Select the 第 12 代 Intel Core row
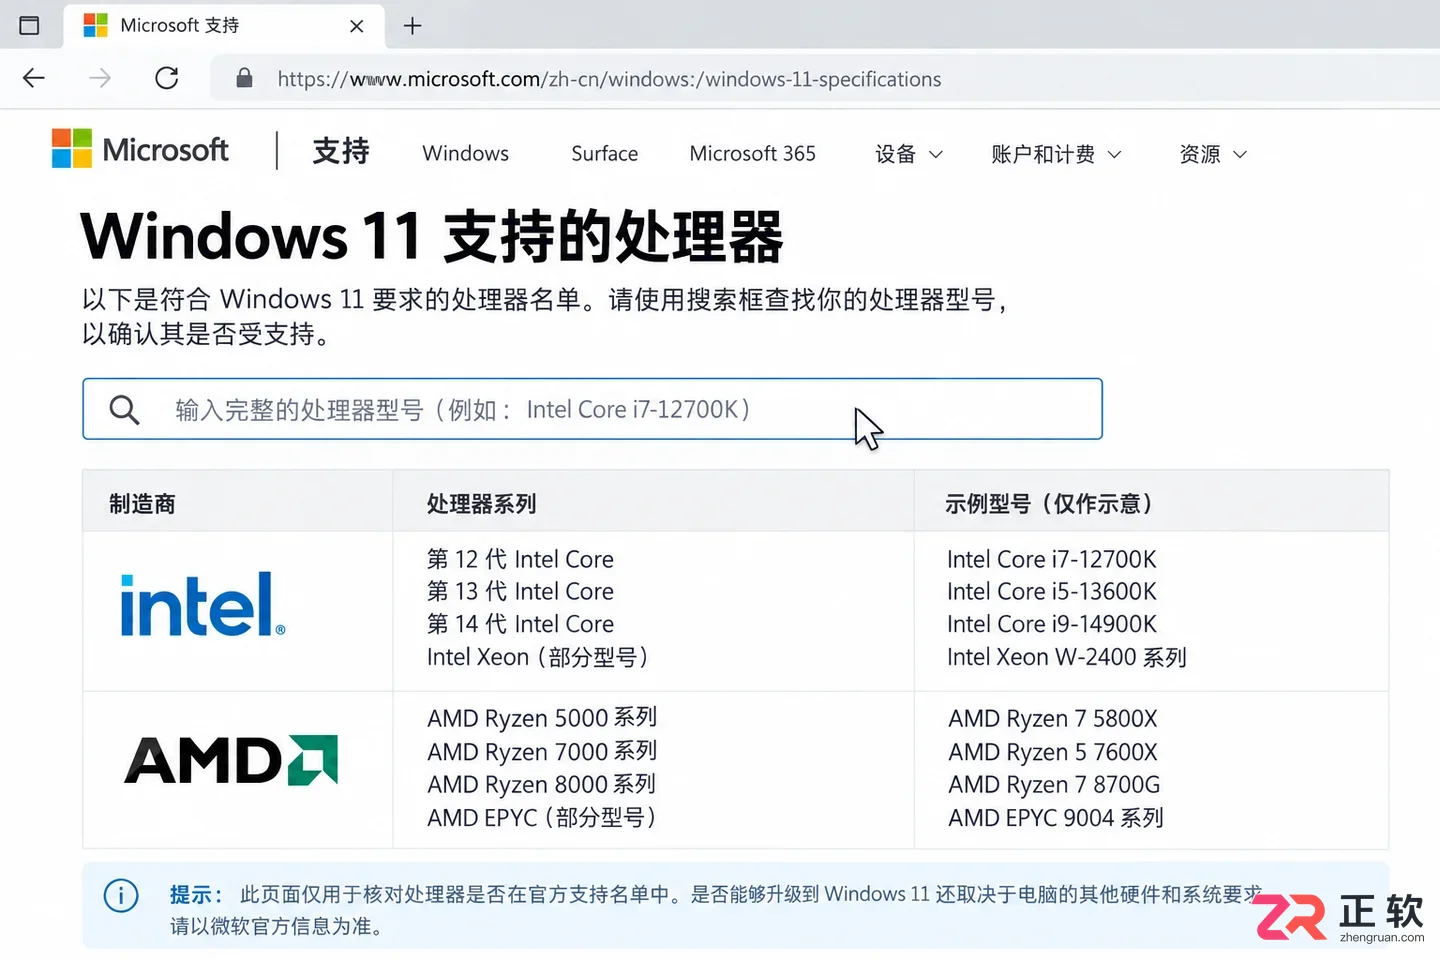Screen dimensions: 1440x960 pos(520,559)
